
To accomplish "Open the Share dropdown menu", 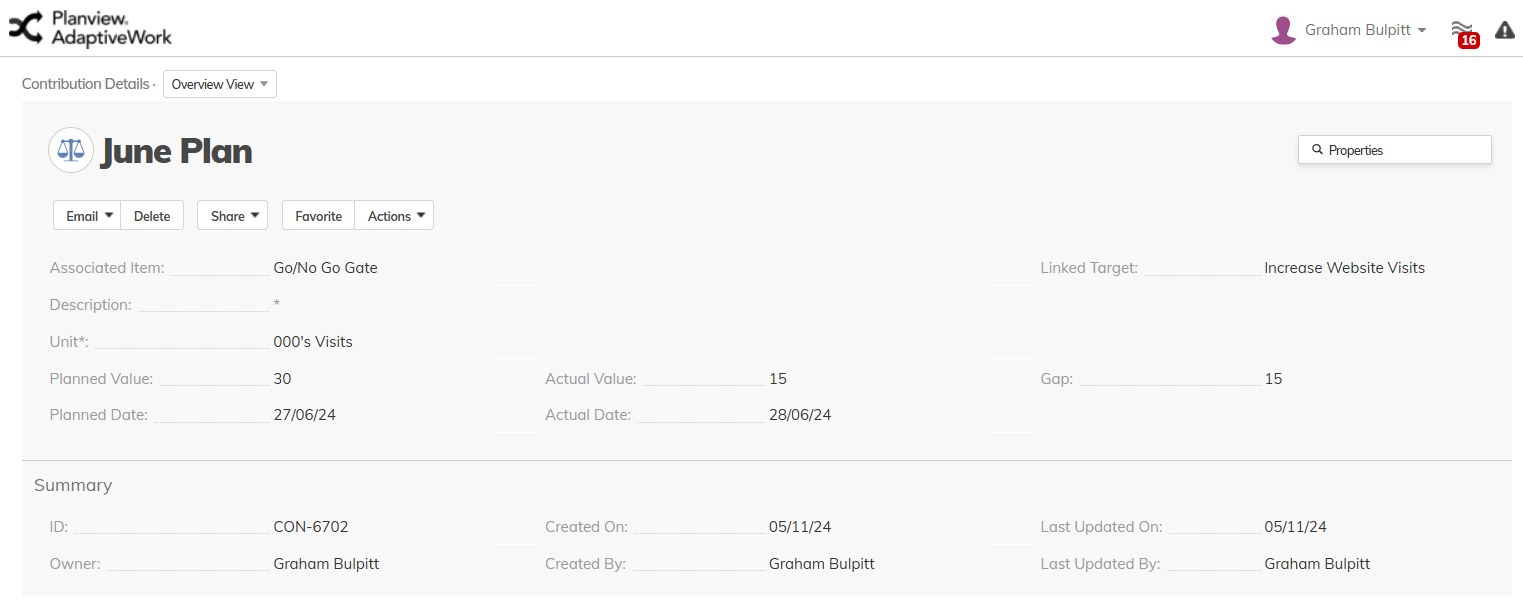I will pyautogui.click(x=232, y=216).
